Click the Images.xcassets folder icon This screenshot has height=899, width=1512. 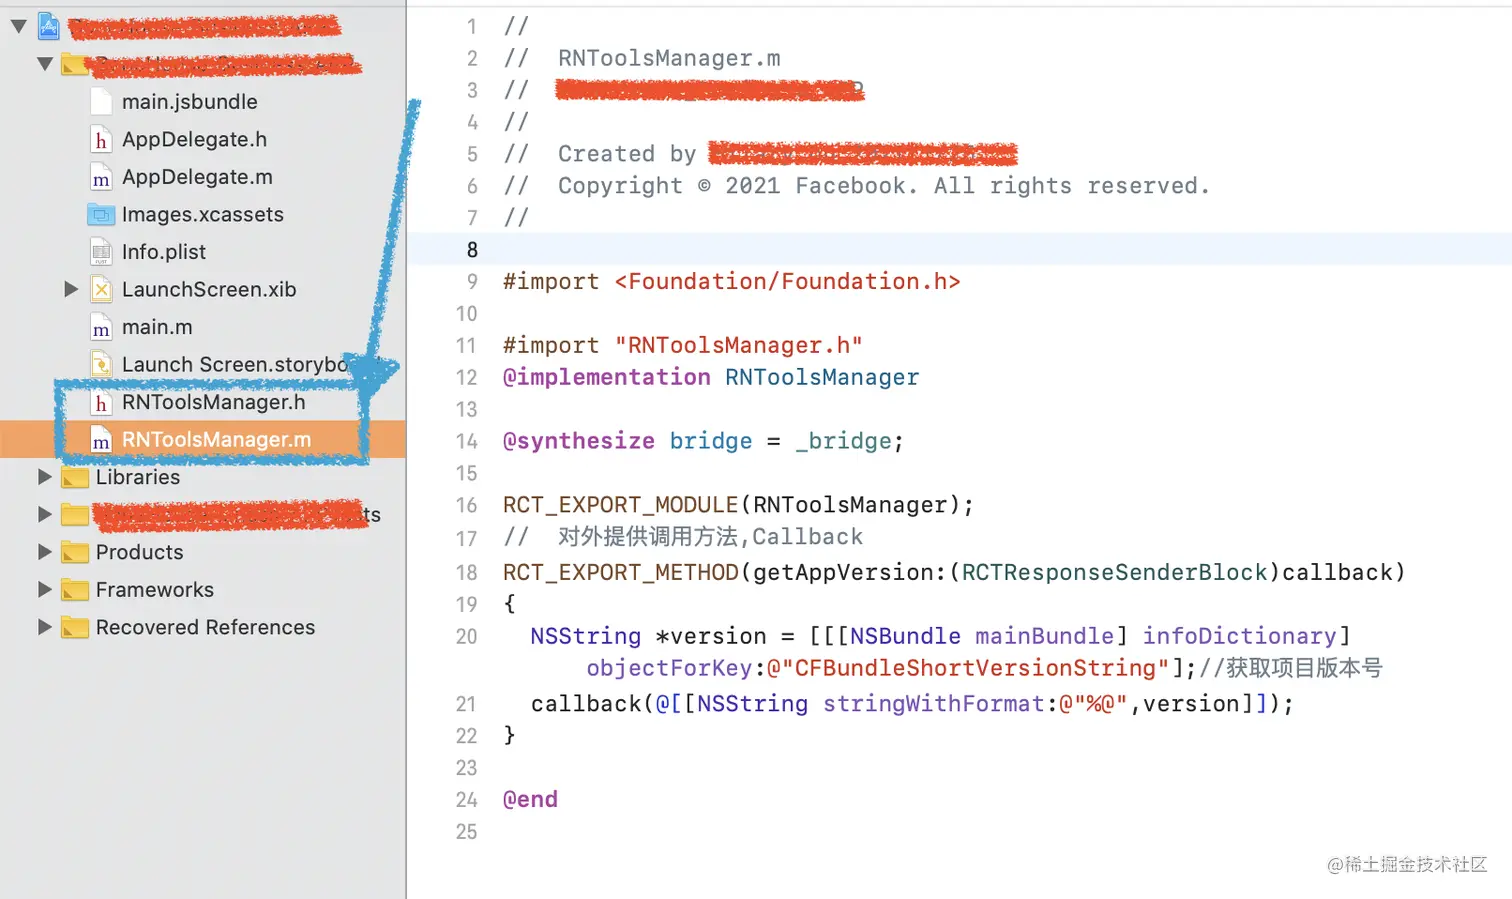[100, 215]
